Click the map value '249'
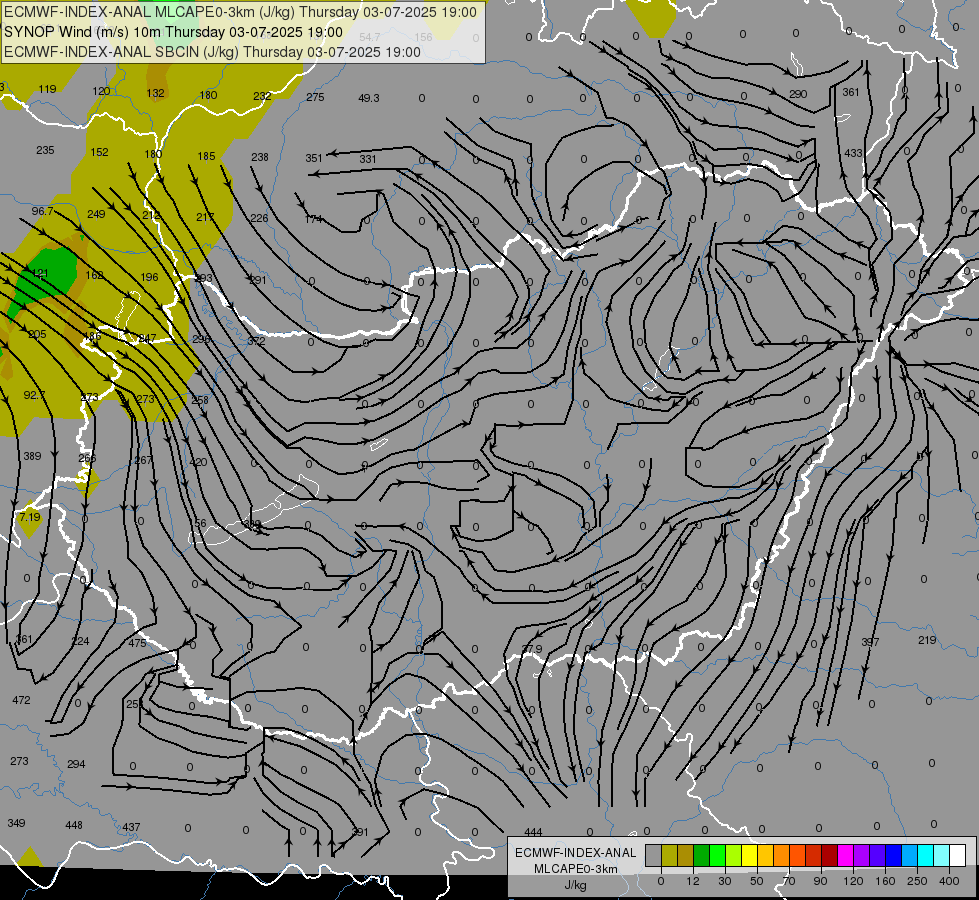This screenshot has height=900, width=979. pyautogui.click(x=96, y=214)
